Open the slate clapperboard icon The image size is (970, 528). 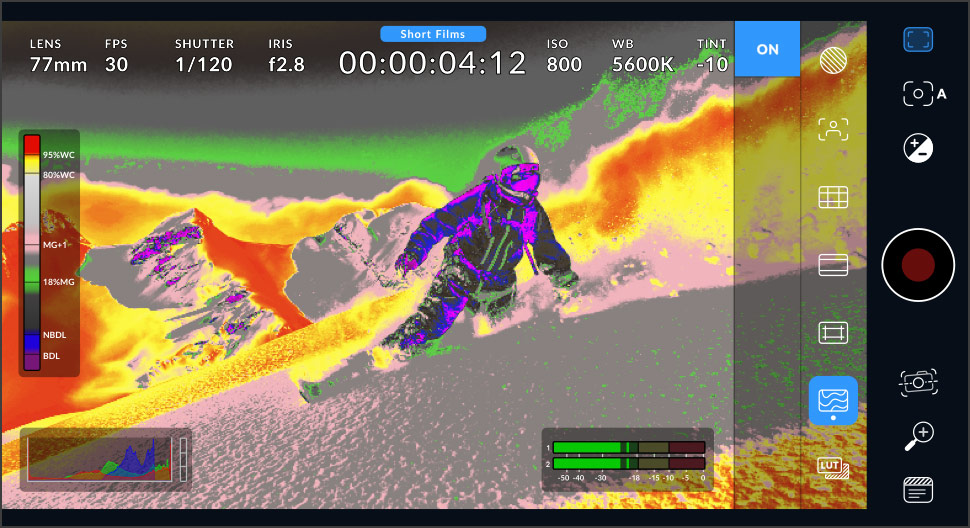tap(918, 489)
